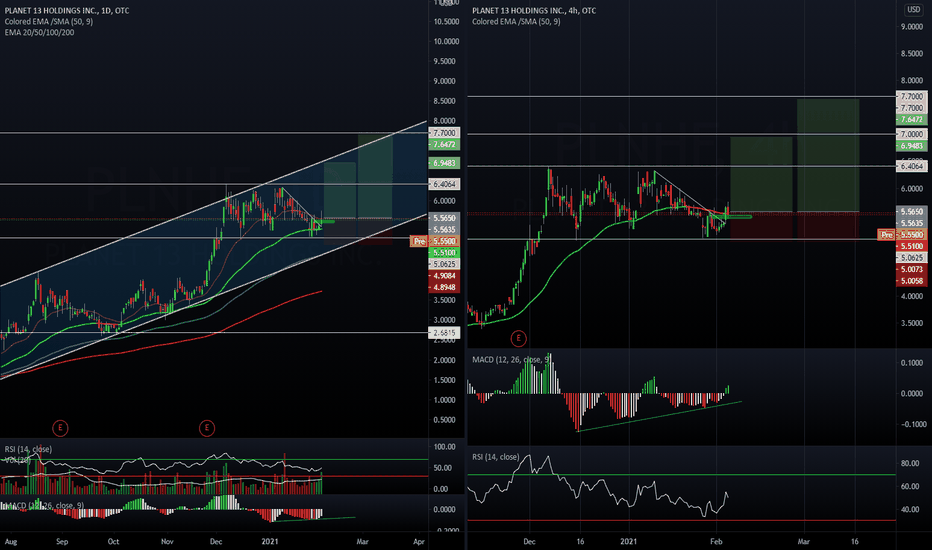Screen dimensions: 932x550
Task: Click the 6.4064 line label on daily chart
Action: point(444,184)
